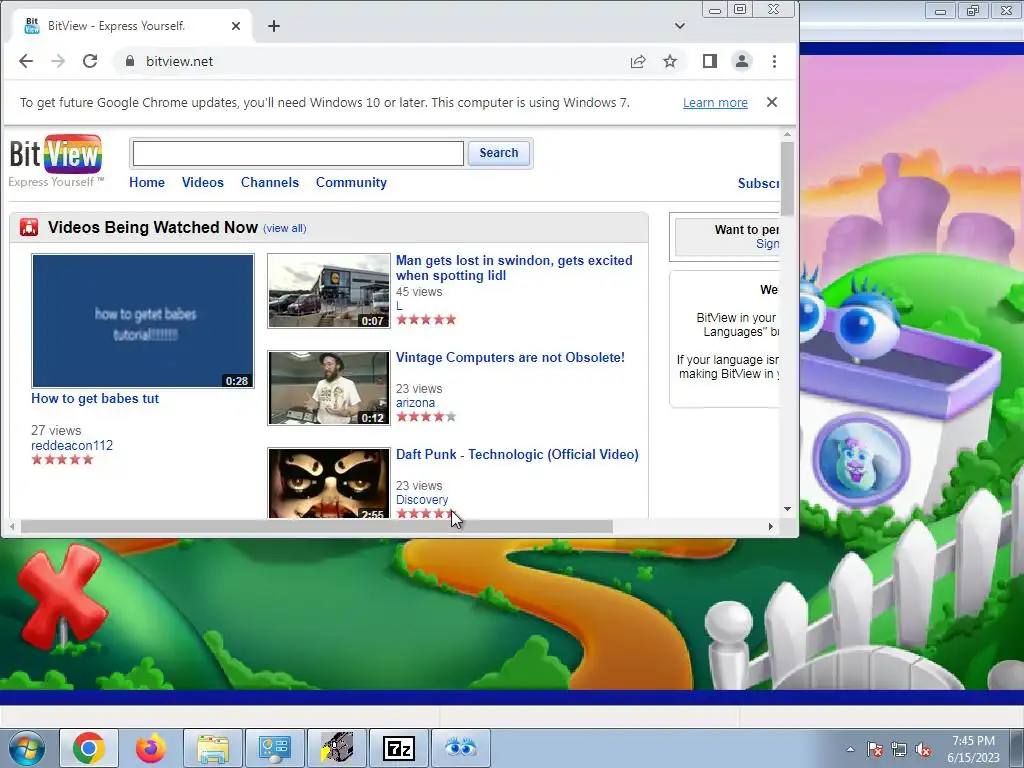Click the Search button

coord(499,153)
